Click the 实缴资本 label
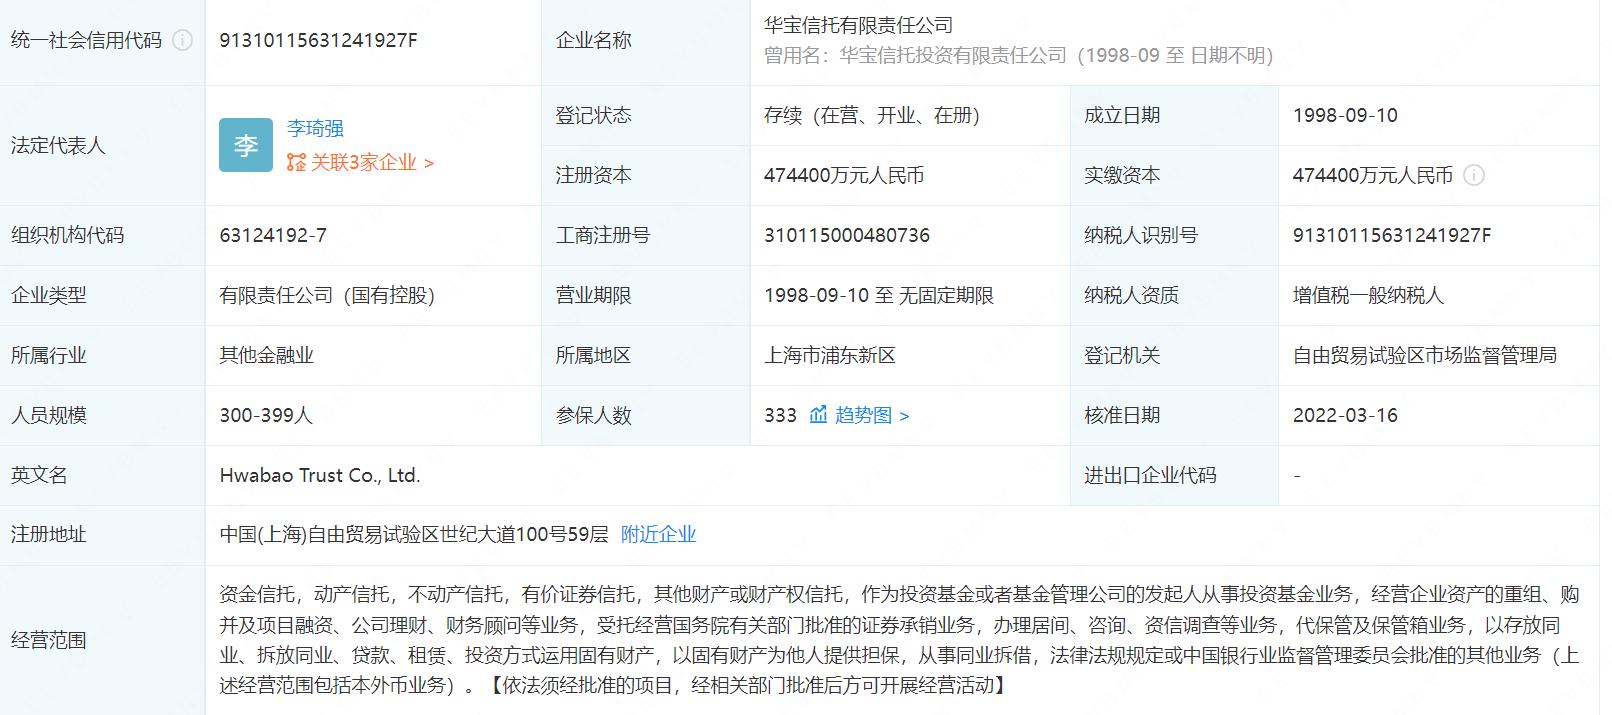The image size is (1612, 715). click(x=1122, y=175)
